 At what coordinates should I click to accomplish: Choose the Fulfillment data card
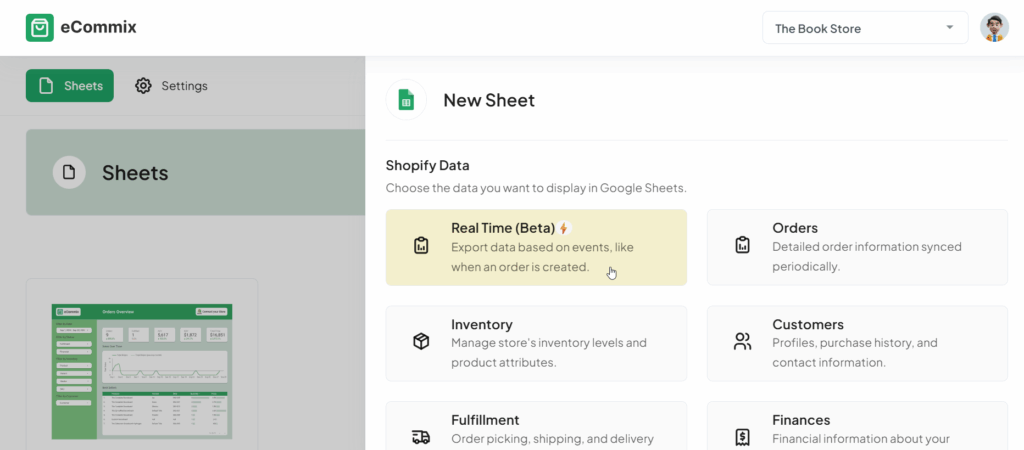tap(536, 426)
